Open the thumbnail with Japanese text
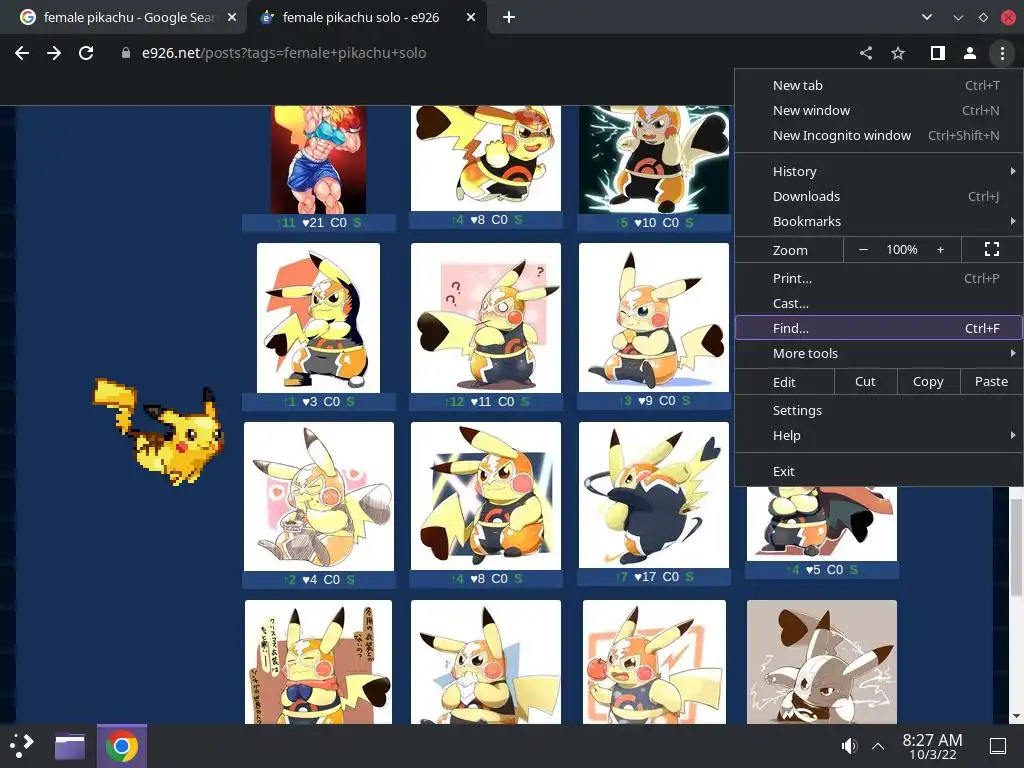This screenshot has height=768, width=1024. [319, 662]
